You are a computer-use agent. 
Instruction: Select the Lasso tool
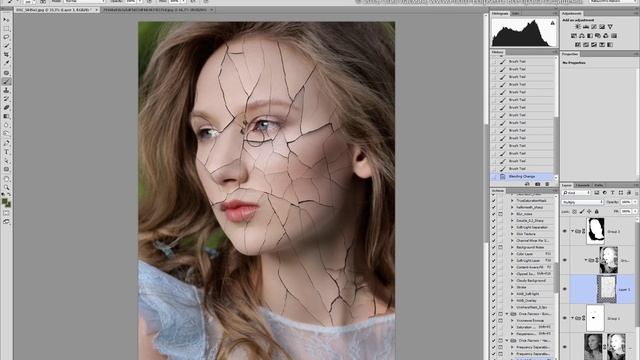click(x=6, y=37)
